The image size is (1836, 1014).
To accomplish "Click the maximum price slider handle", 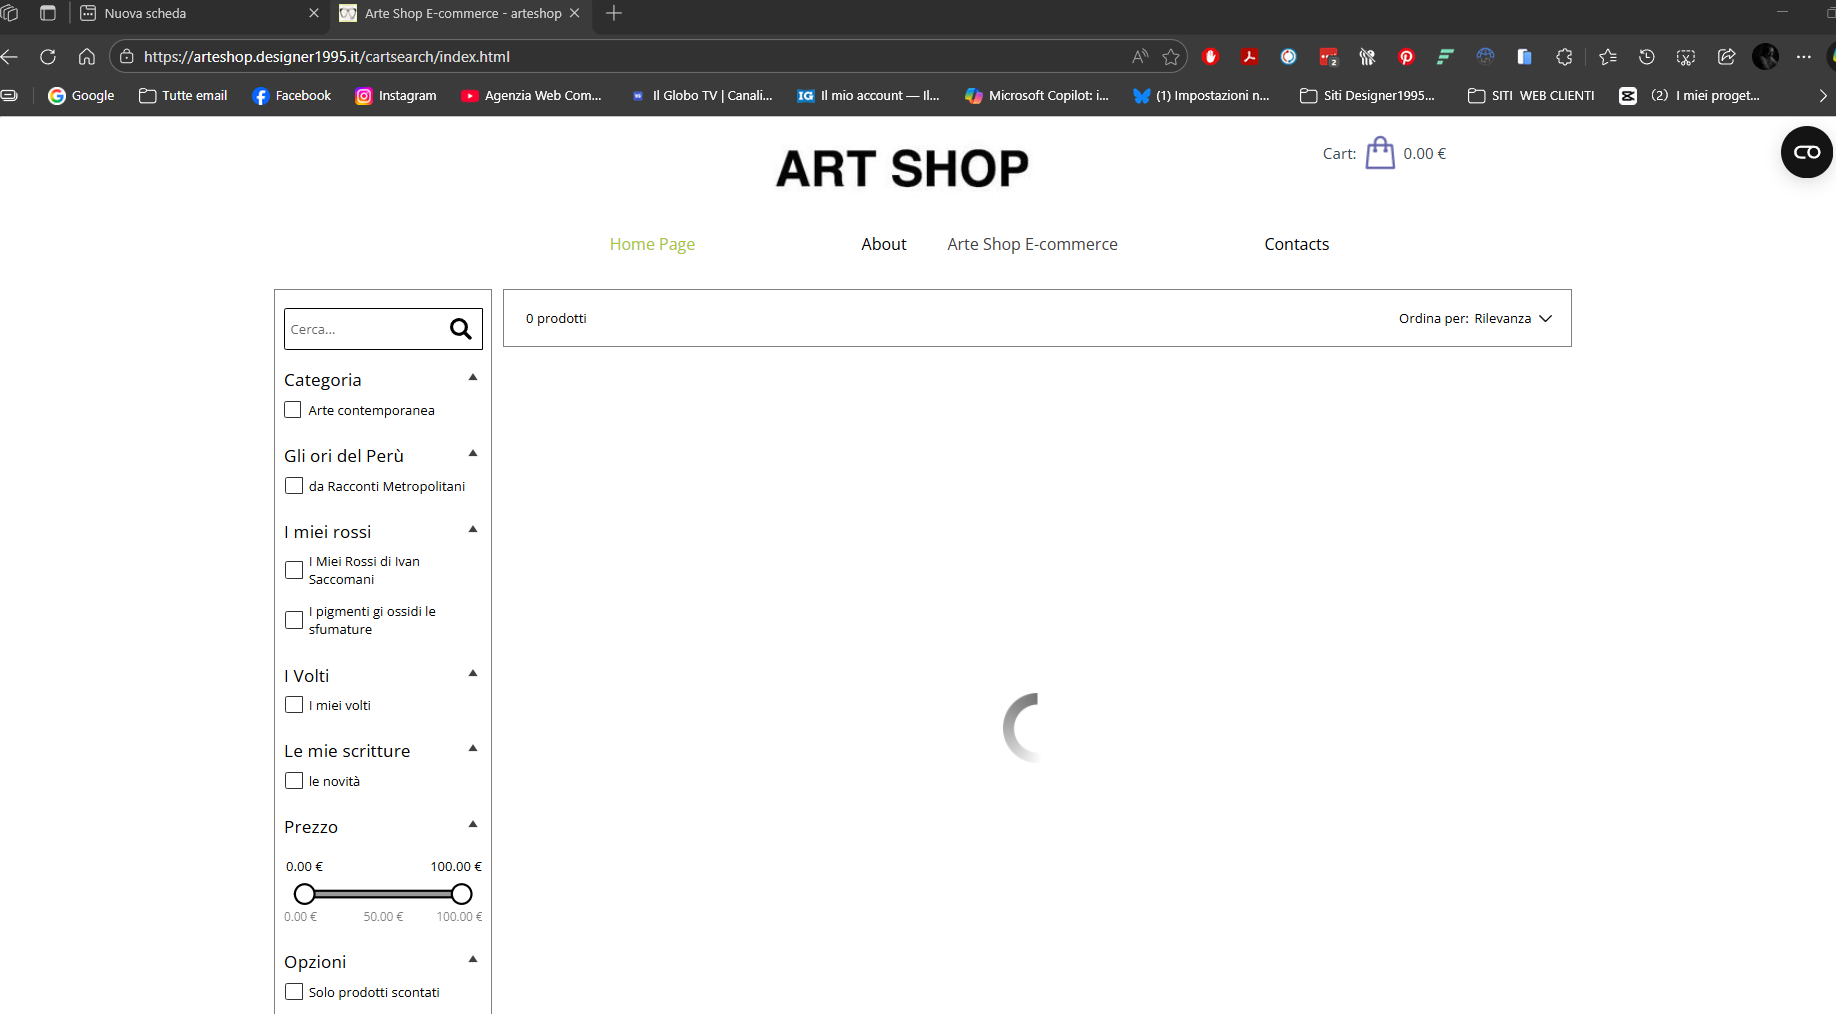I will [461, 894].
